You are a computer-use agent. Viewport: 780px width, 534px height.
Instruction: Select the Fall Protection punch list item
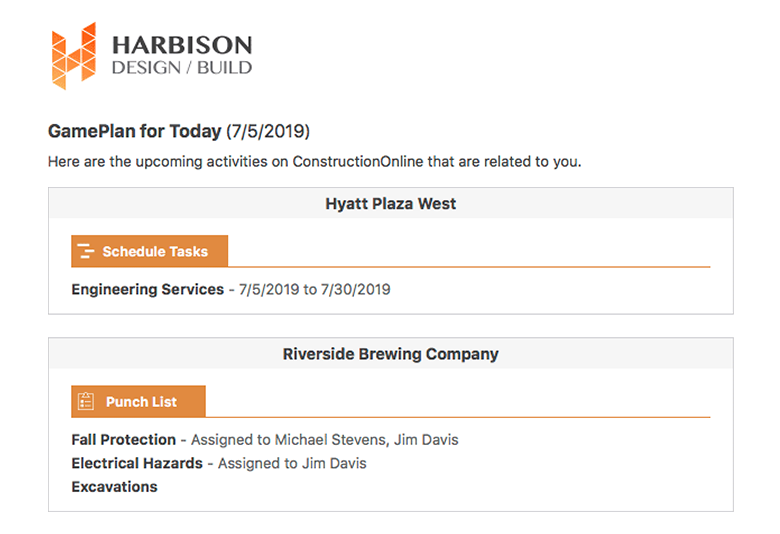tap(123, 440)
